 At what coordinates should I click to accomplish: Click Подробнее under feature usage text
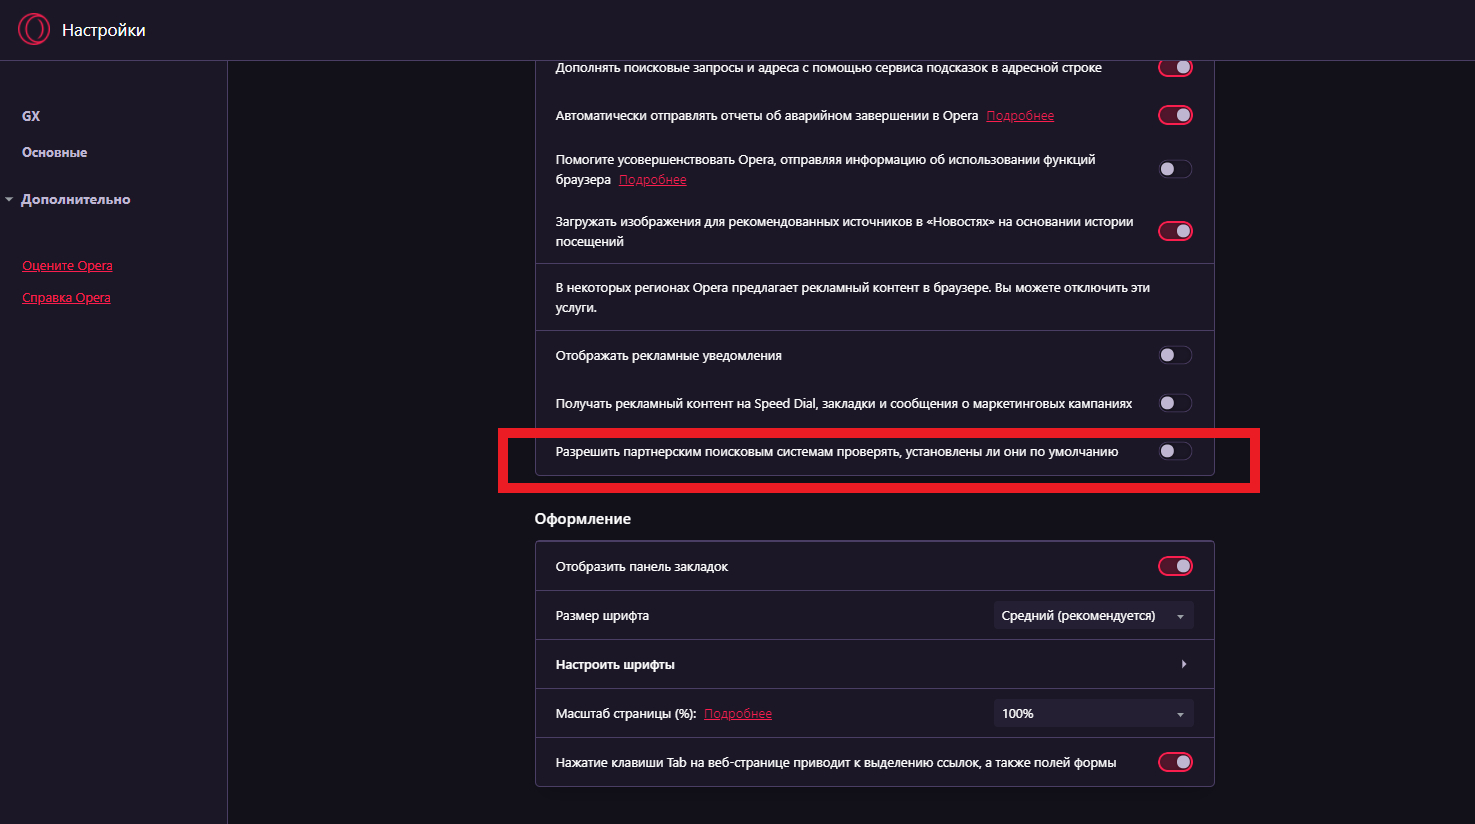pyautogui.click(x=652, y=179)
